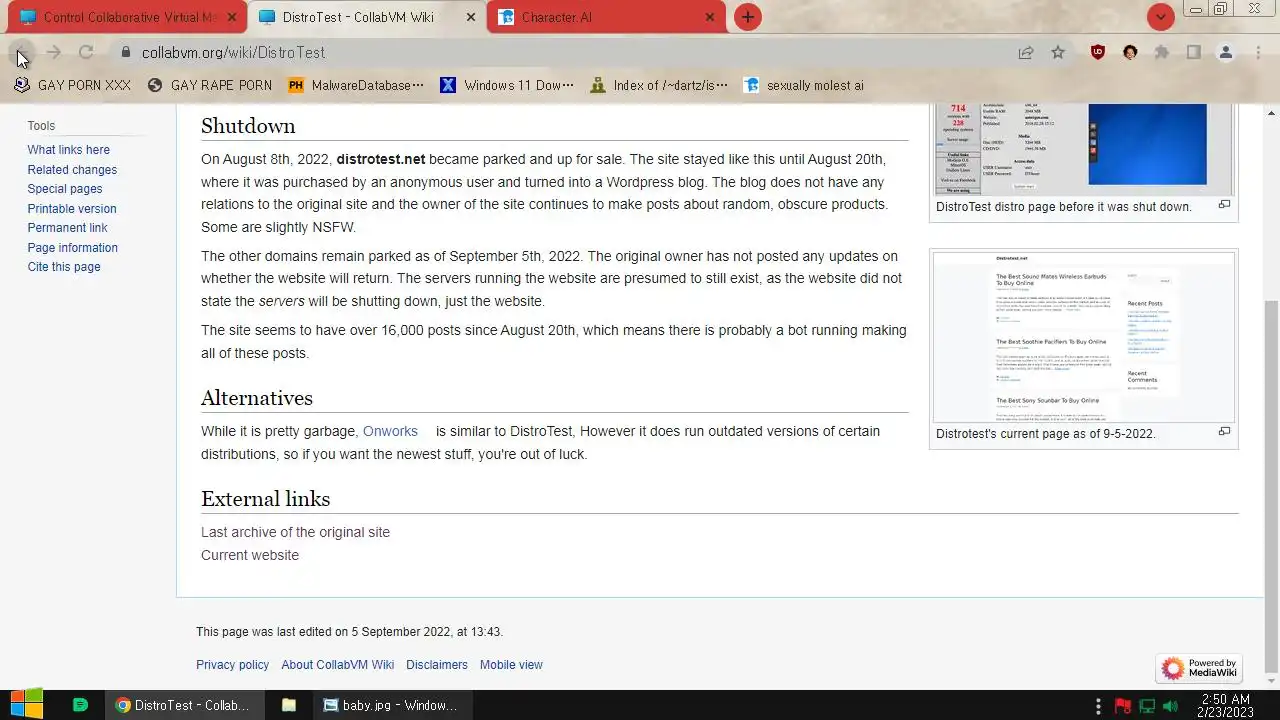Viewport: 1280px width, 720px height.
Task: Open the Privacy policy footer link
Action: tap(232, 665)
